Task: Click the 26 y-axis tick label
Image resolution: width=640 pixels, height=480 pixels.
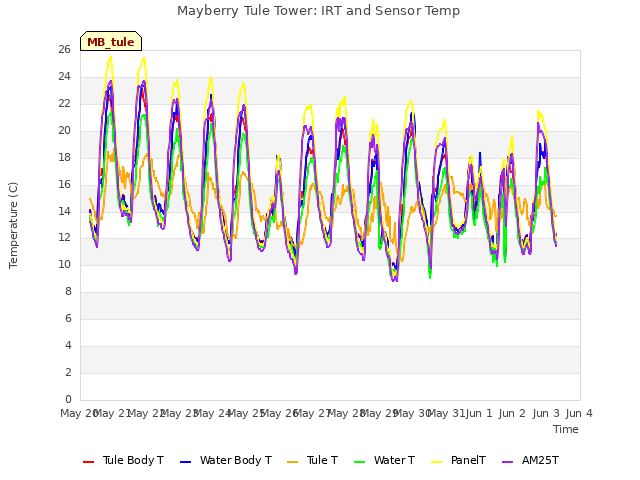Action: click(64, 49)
